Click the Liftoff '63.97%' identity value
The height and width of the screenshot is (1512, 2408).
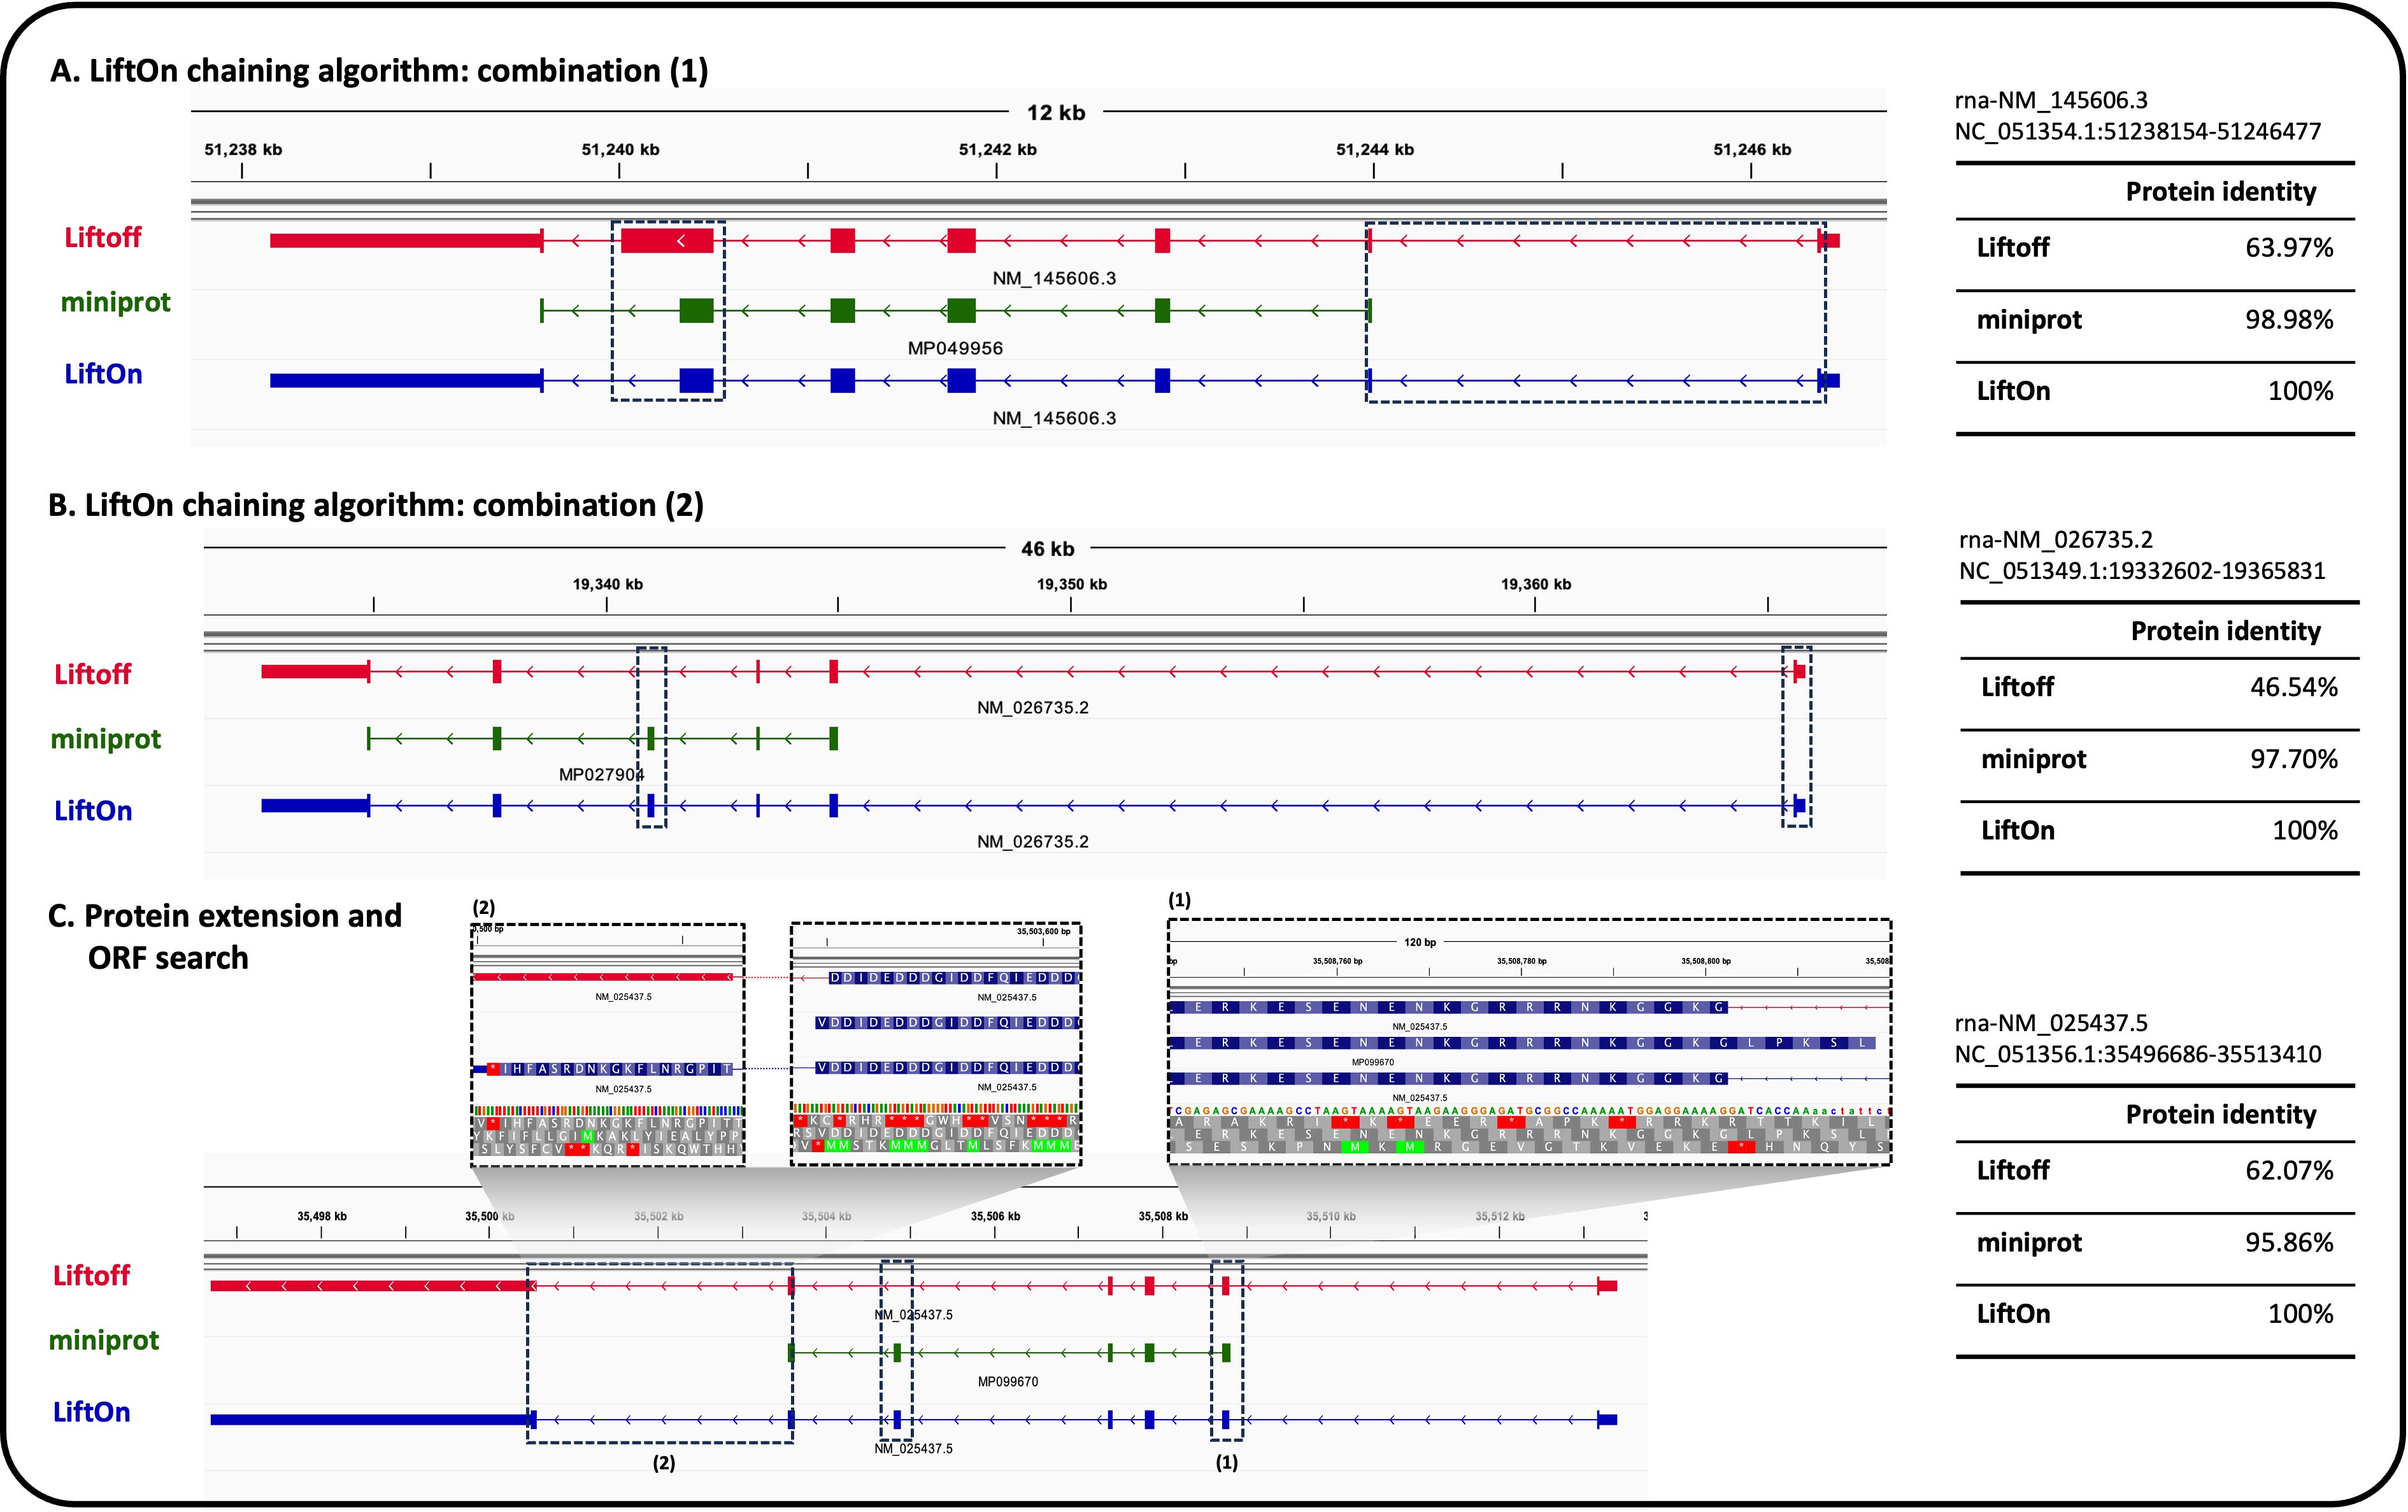click(2289, 248)
